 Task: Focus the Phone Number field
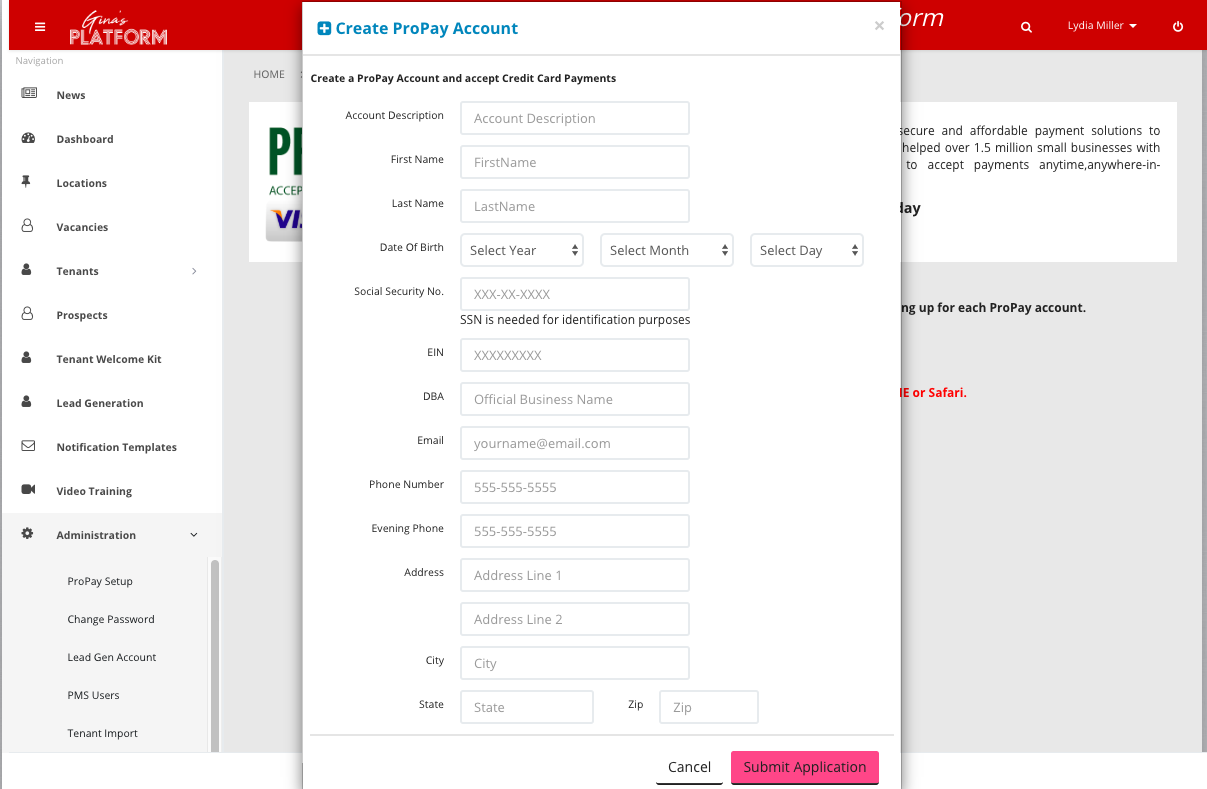pyautogui.click(x=575, y=487)
